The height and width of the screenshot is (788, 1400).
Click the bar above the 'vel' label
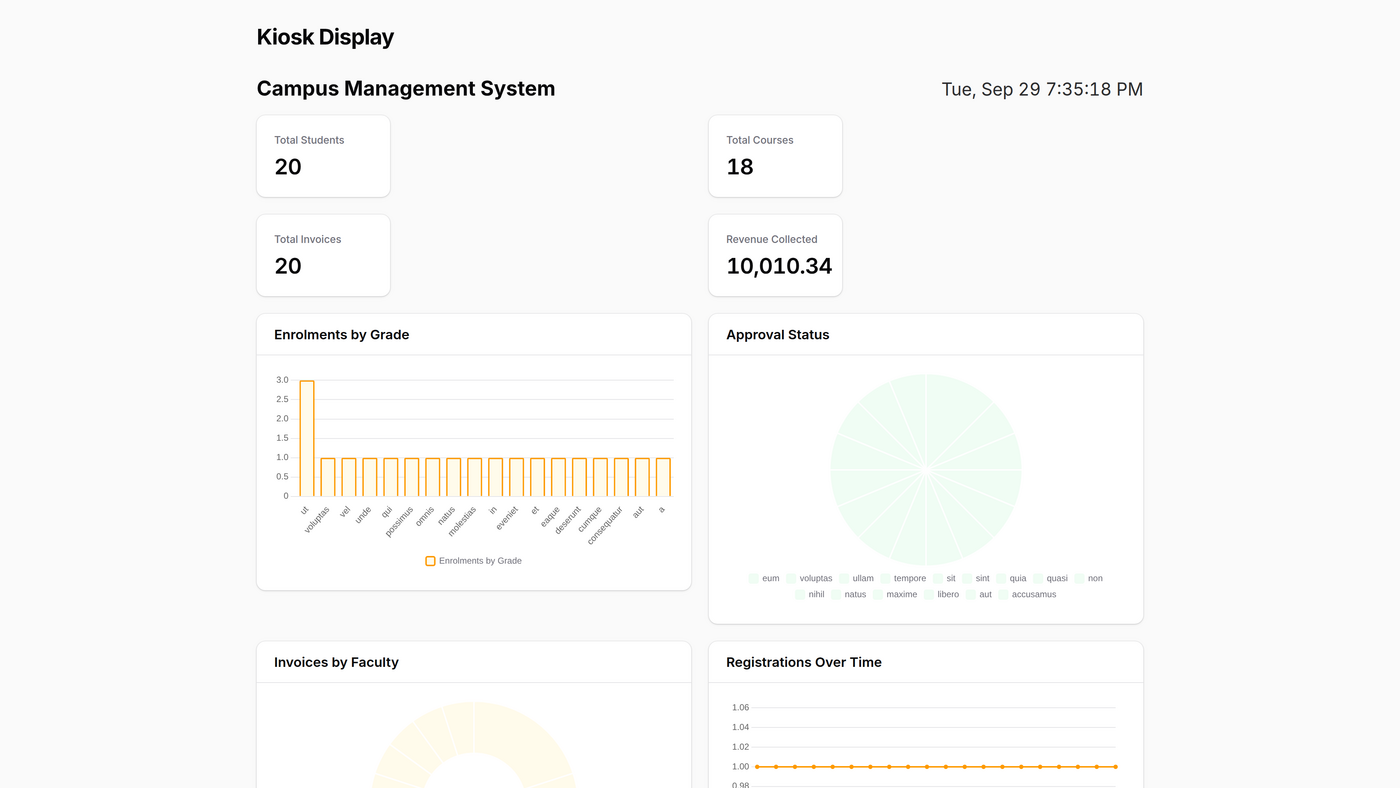click(x=349, y=477)
